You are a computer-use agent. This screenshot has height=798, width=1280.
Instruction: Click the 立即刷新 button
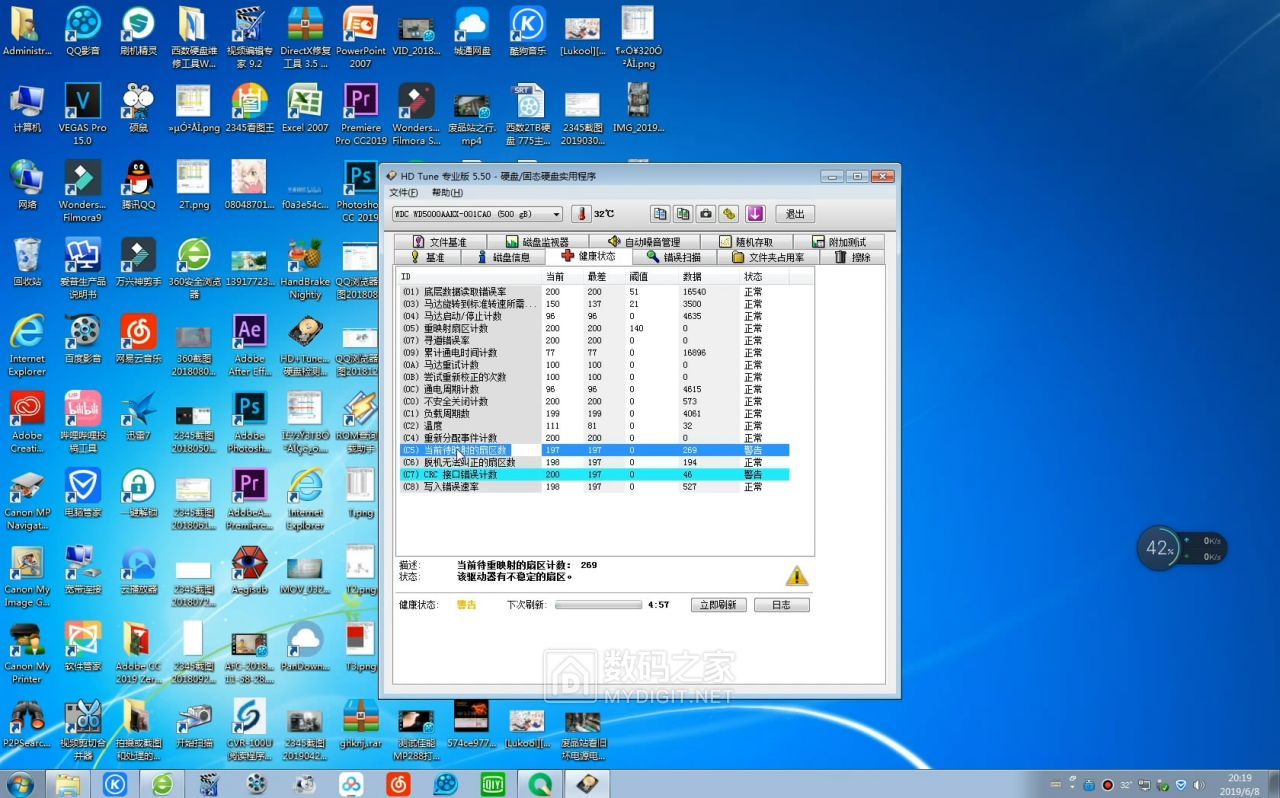(x=719, y=605)
